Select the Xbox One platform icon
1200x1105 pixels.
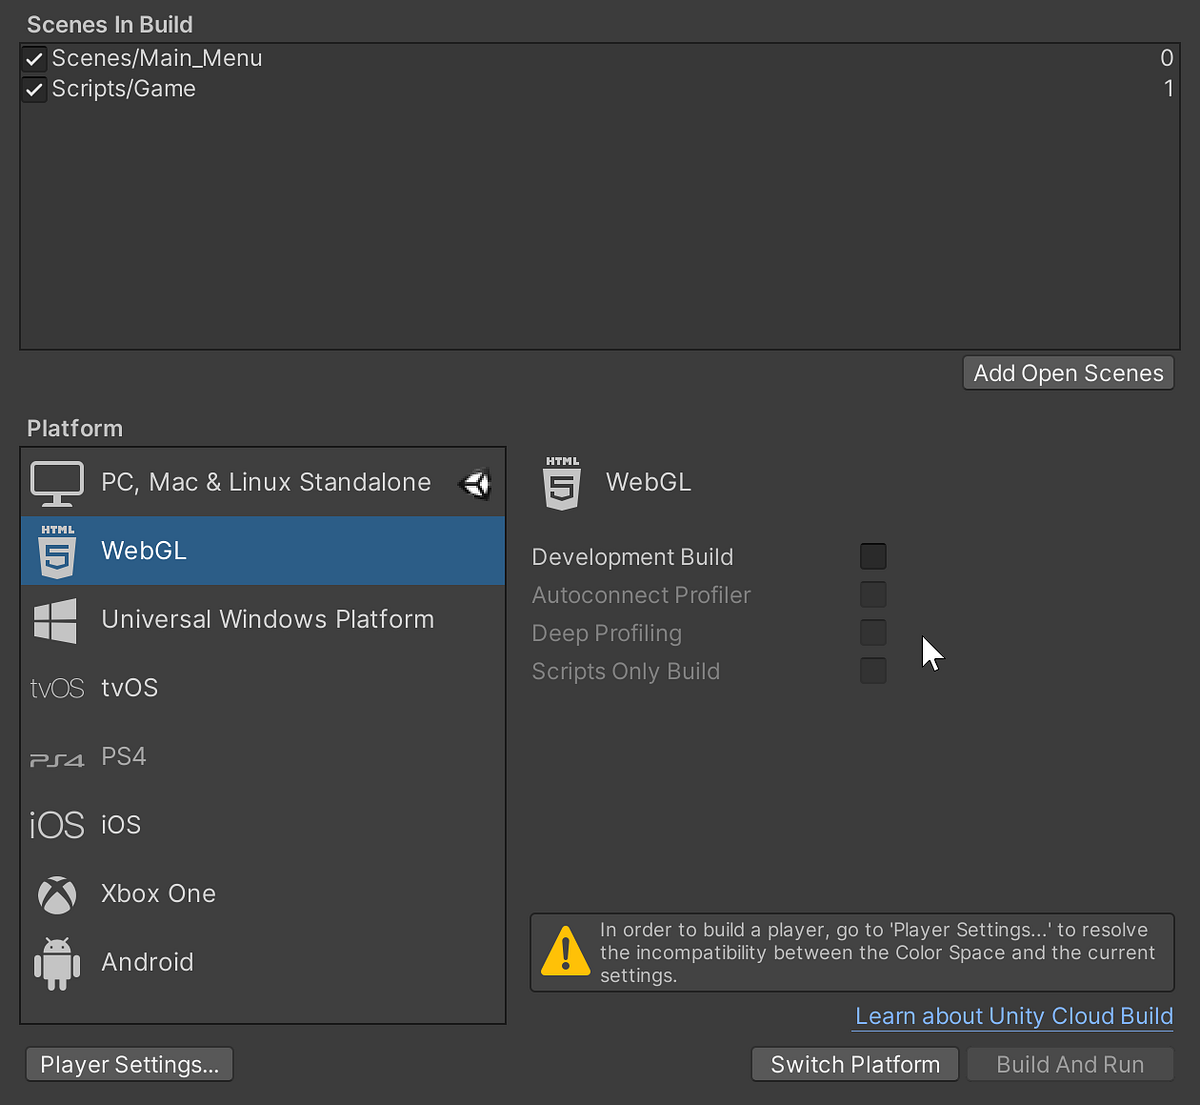click(56, 893)
